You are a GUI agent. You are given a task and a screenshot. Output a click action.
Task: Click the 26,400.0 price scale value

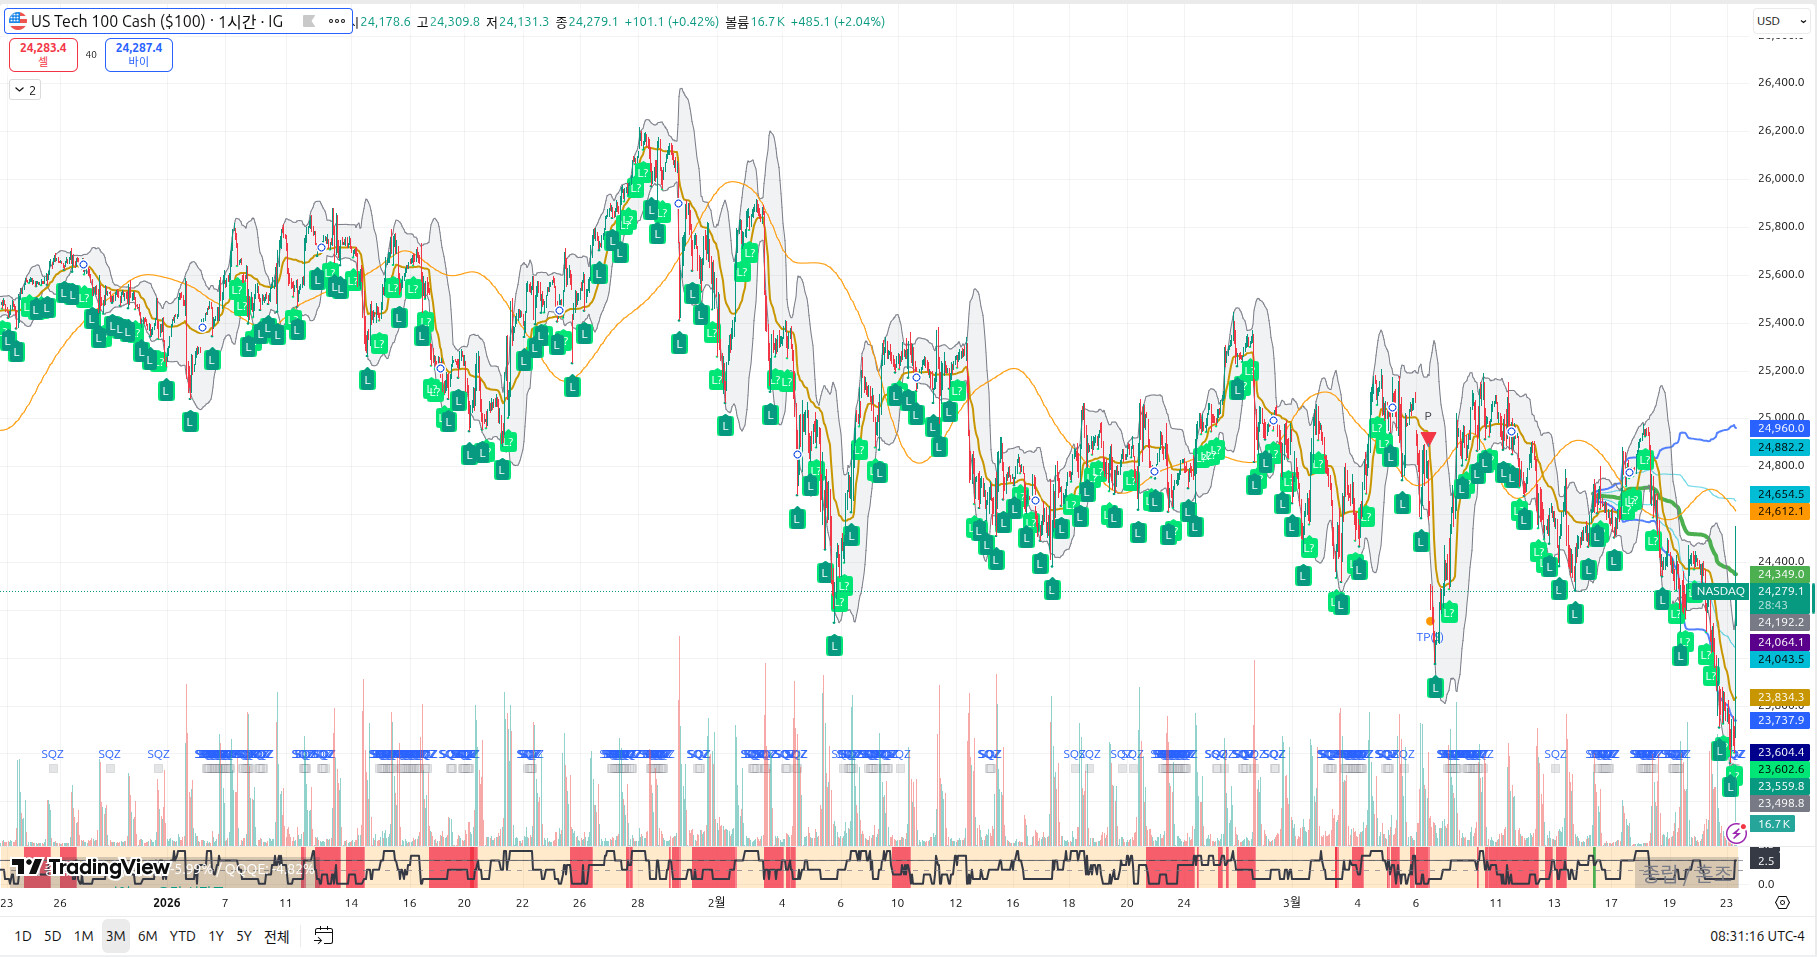click(x=1781, y=82)
